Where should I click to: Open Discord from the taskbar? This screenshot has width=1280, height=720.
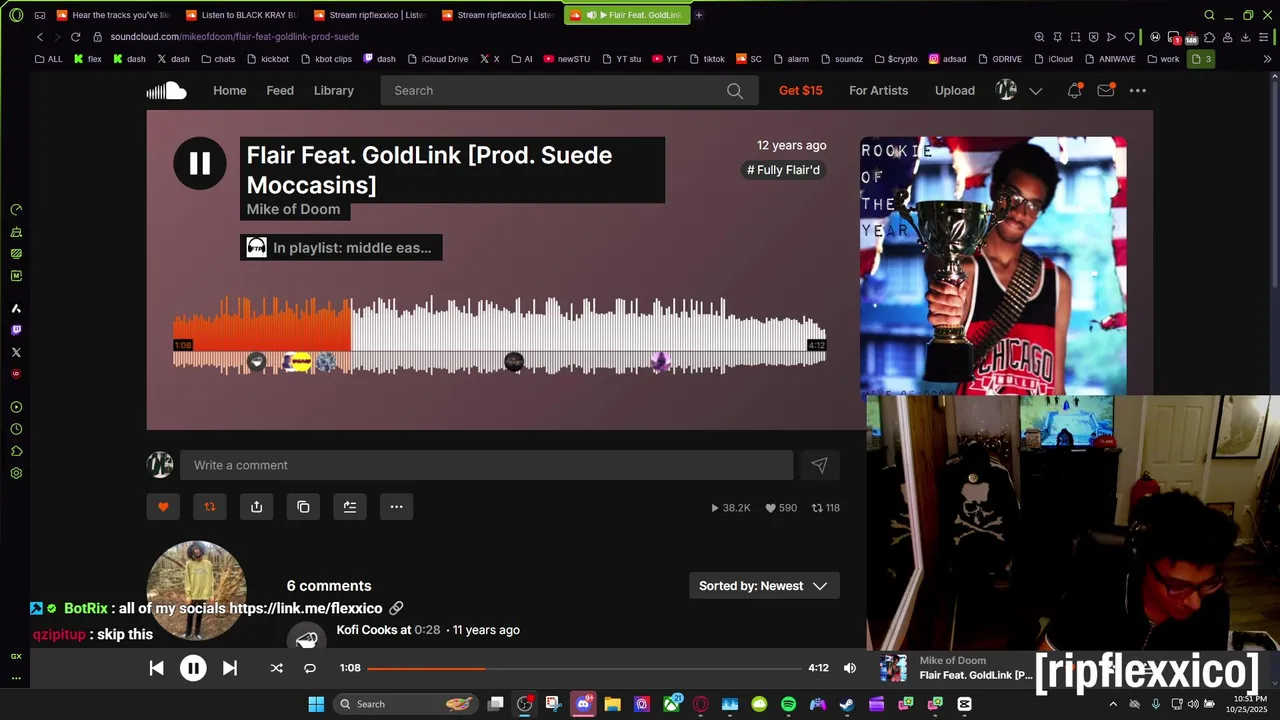[584, 704]
